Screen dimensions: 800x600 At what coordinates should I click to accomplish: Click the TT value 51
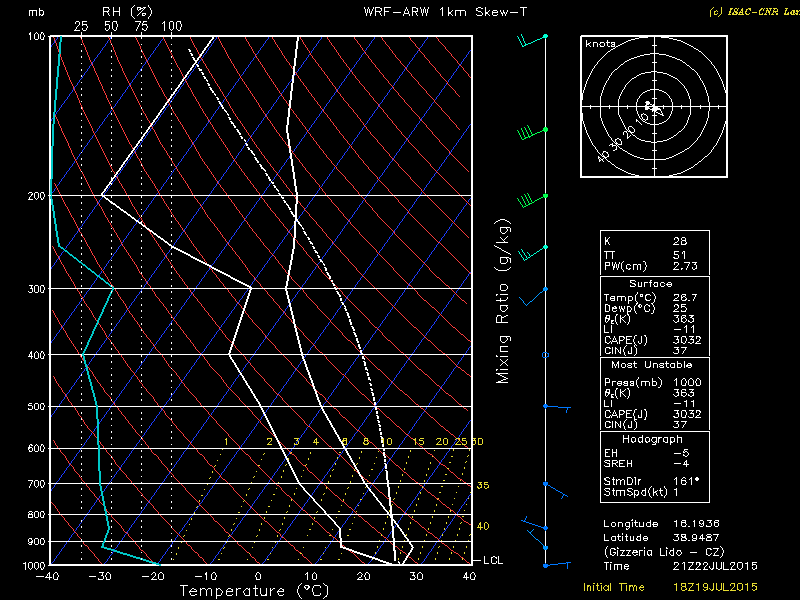pyautogui.click(x=680, y=255)
